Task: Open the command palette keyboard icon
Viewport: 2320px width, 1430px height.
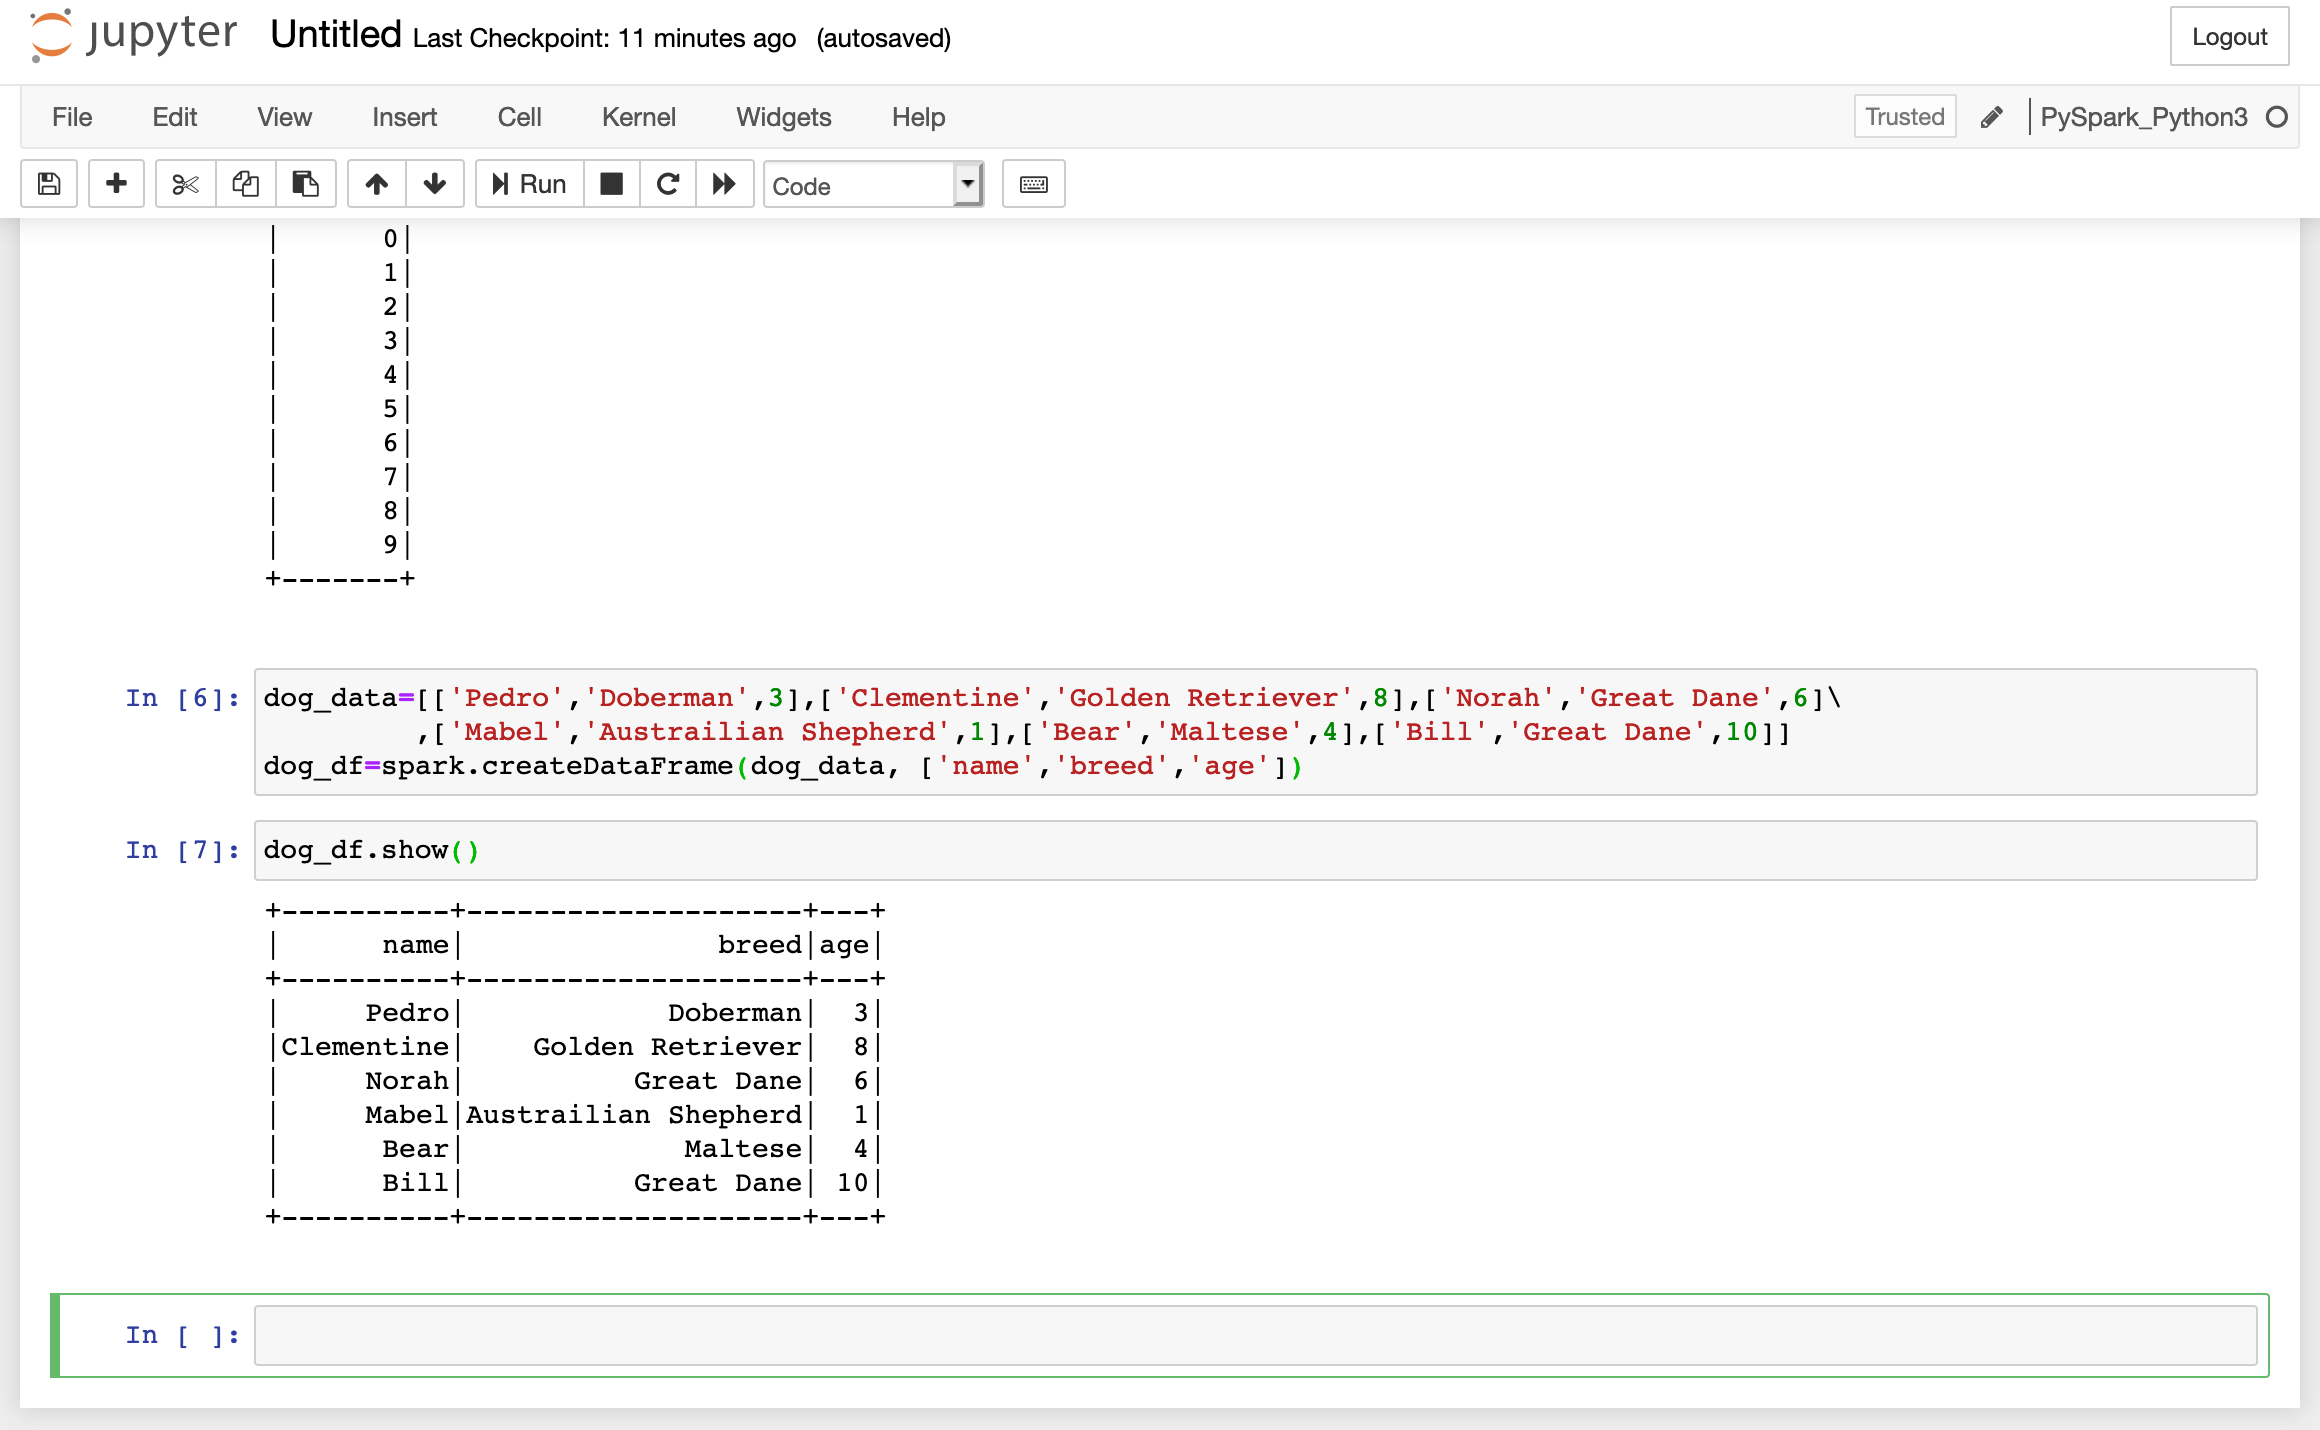Action: click(1034, 184)
